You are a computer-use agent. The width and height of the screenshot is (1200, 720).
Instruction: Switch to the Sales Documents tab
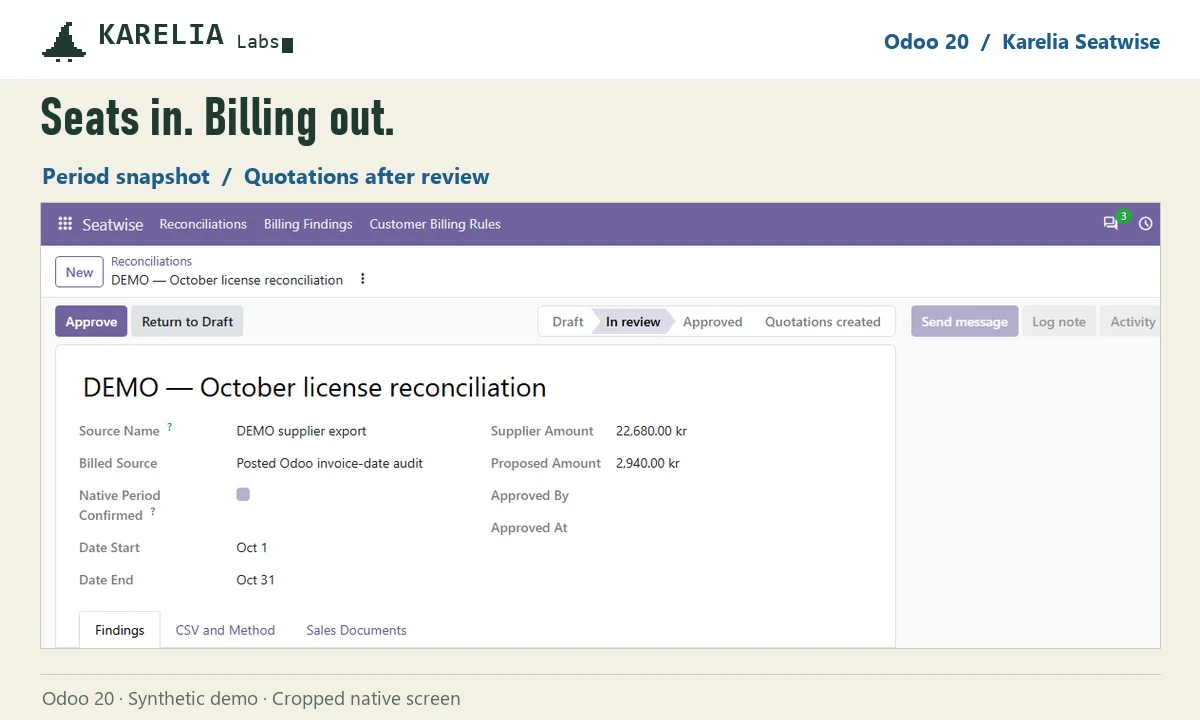pos(356,630)
